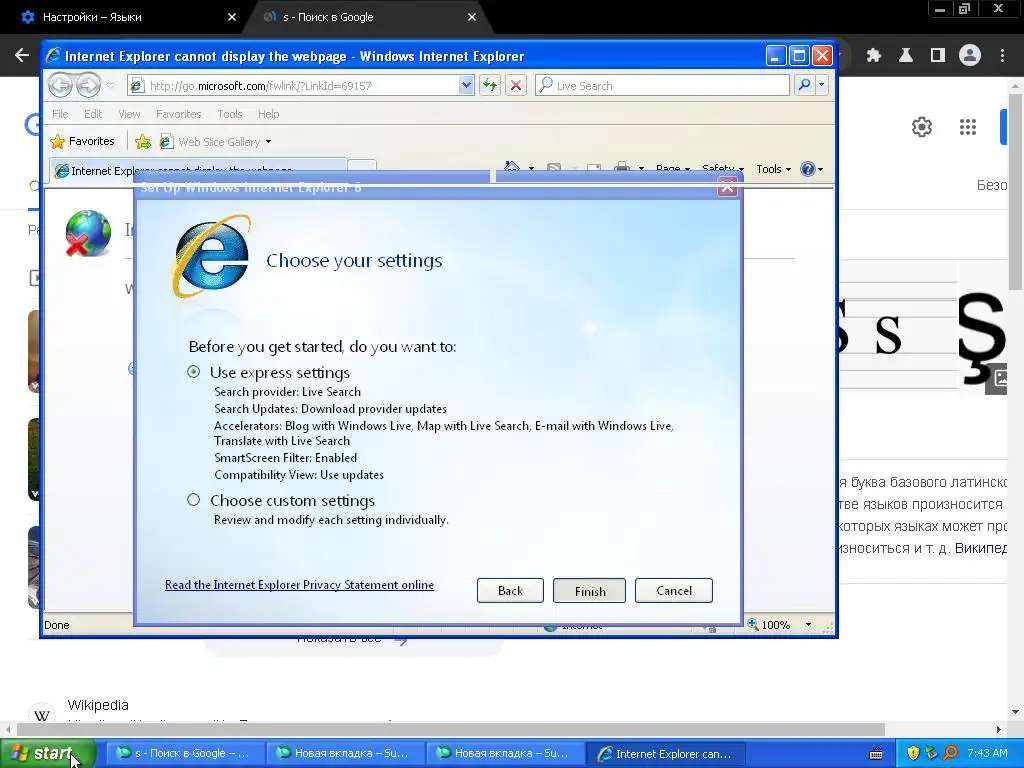Open the Internet Explorer Privacy Statement link

299,585
